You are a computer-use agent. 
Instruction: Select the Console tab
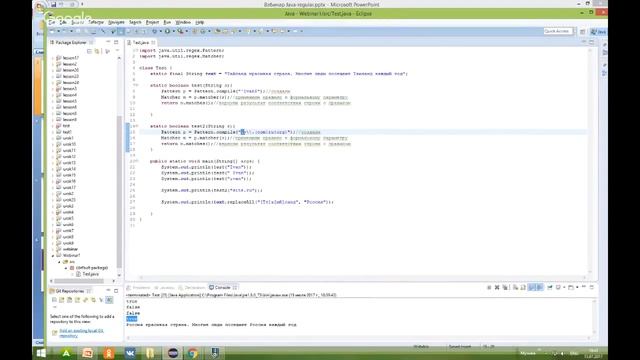(x=223, y=288)
